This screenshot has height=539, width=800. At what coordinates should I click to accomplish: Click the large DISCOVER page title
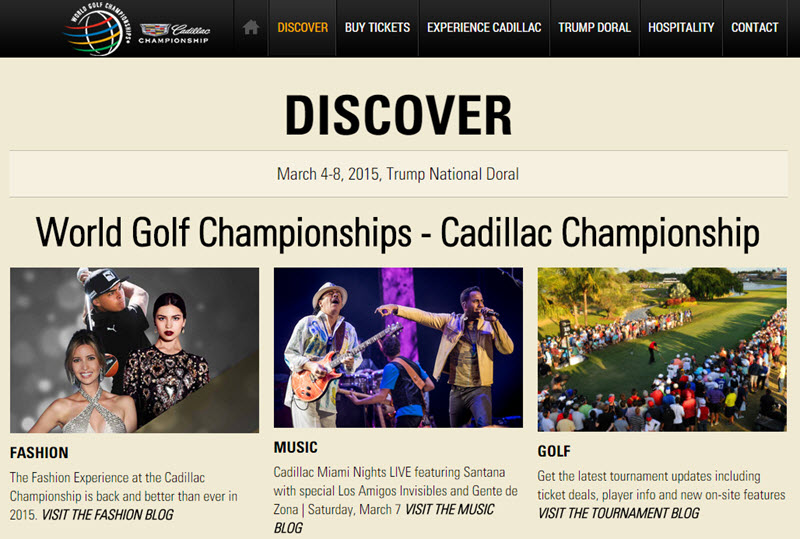[x=398, y=115]
